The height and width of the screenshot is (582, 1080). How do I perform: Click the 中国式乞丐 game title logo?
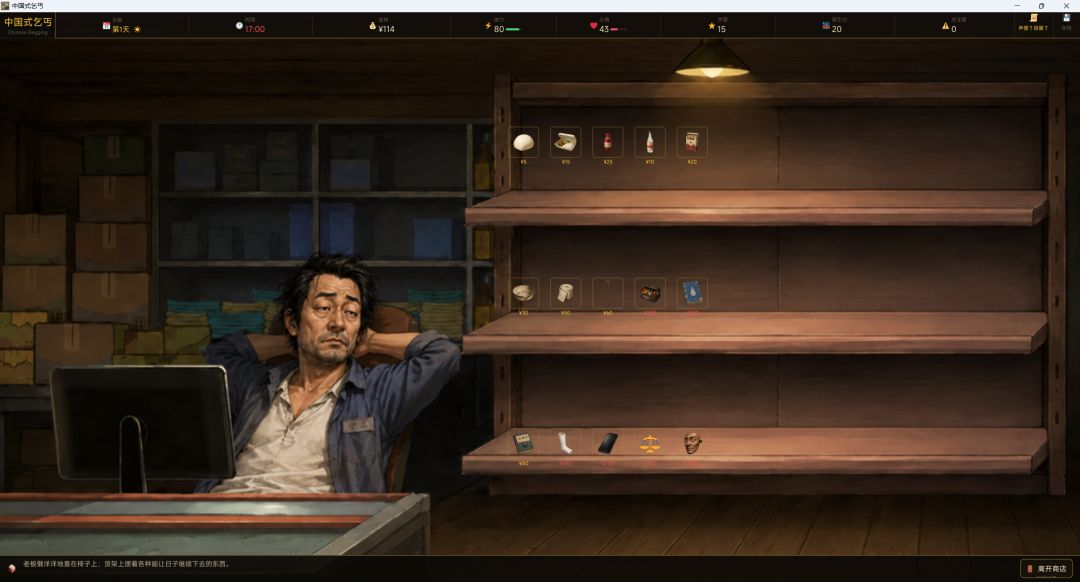28,23
